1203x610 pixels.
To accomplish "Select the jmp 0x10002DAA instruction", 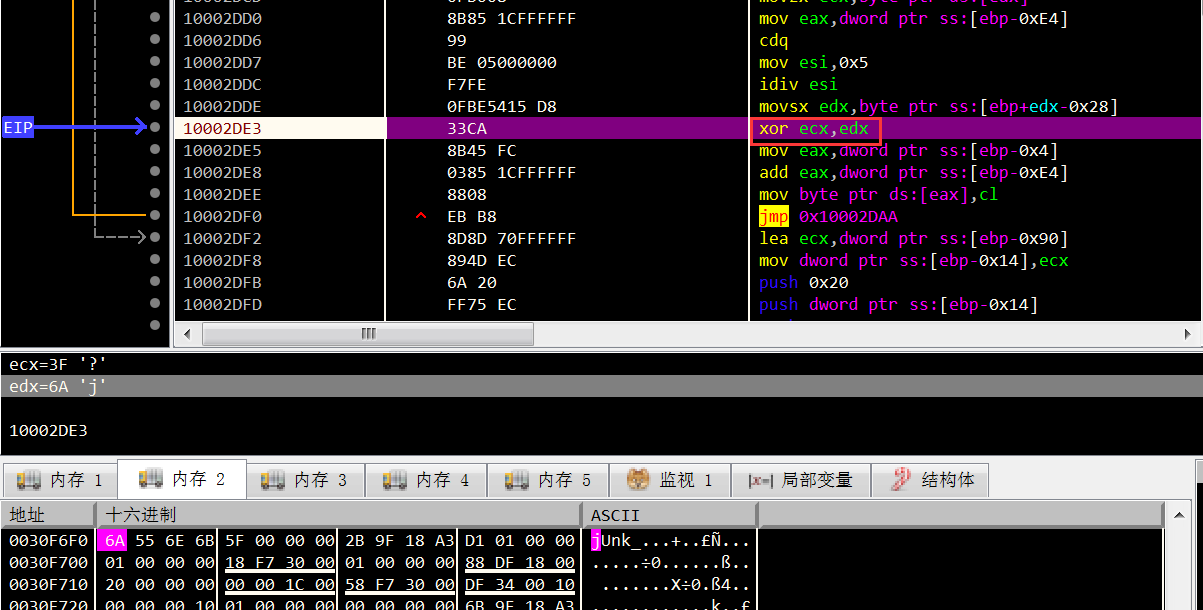I will click(x=828, y=216).
